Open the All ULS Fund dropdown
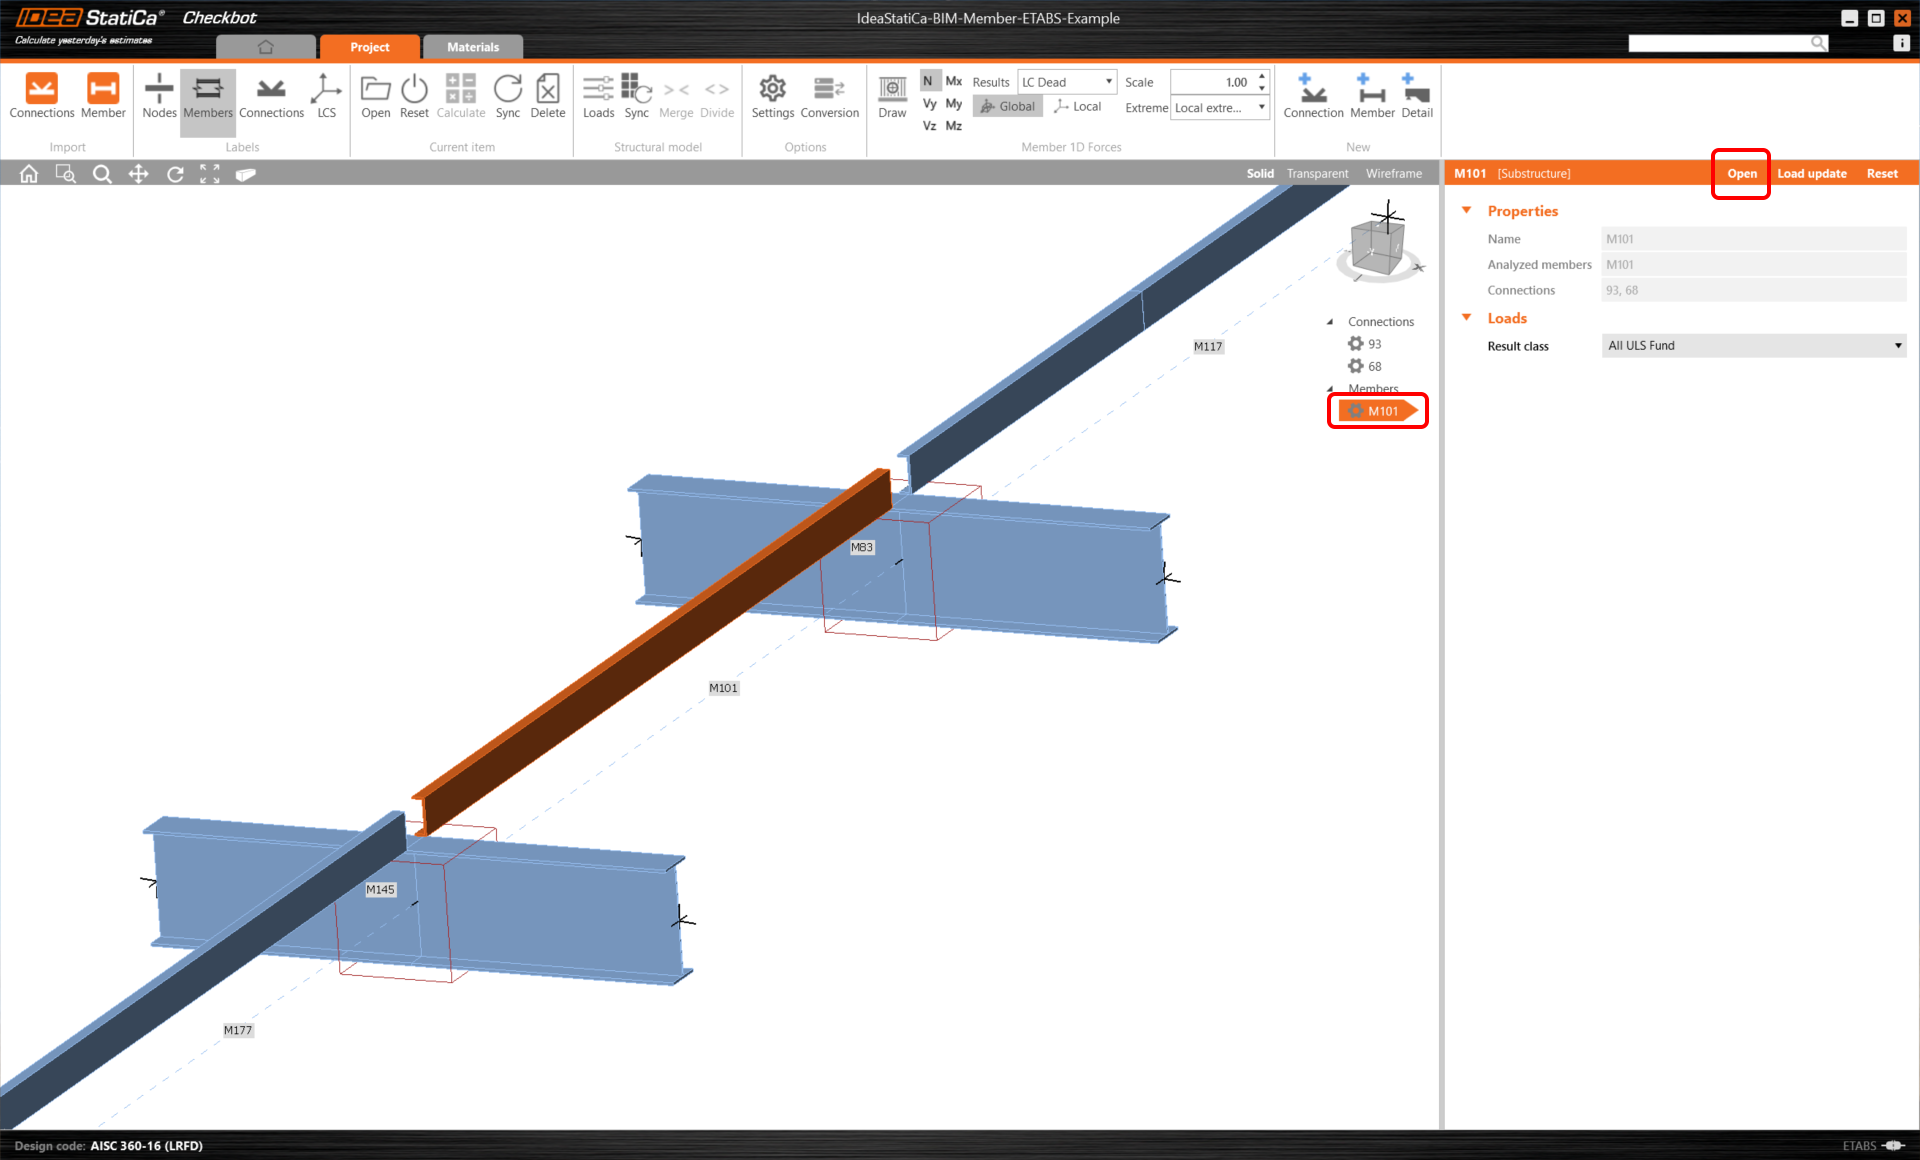Image resolution: width=1920 pixels, height=1160 pixels. pos(1753,346)
